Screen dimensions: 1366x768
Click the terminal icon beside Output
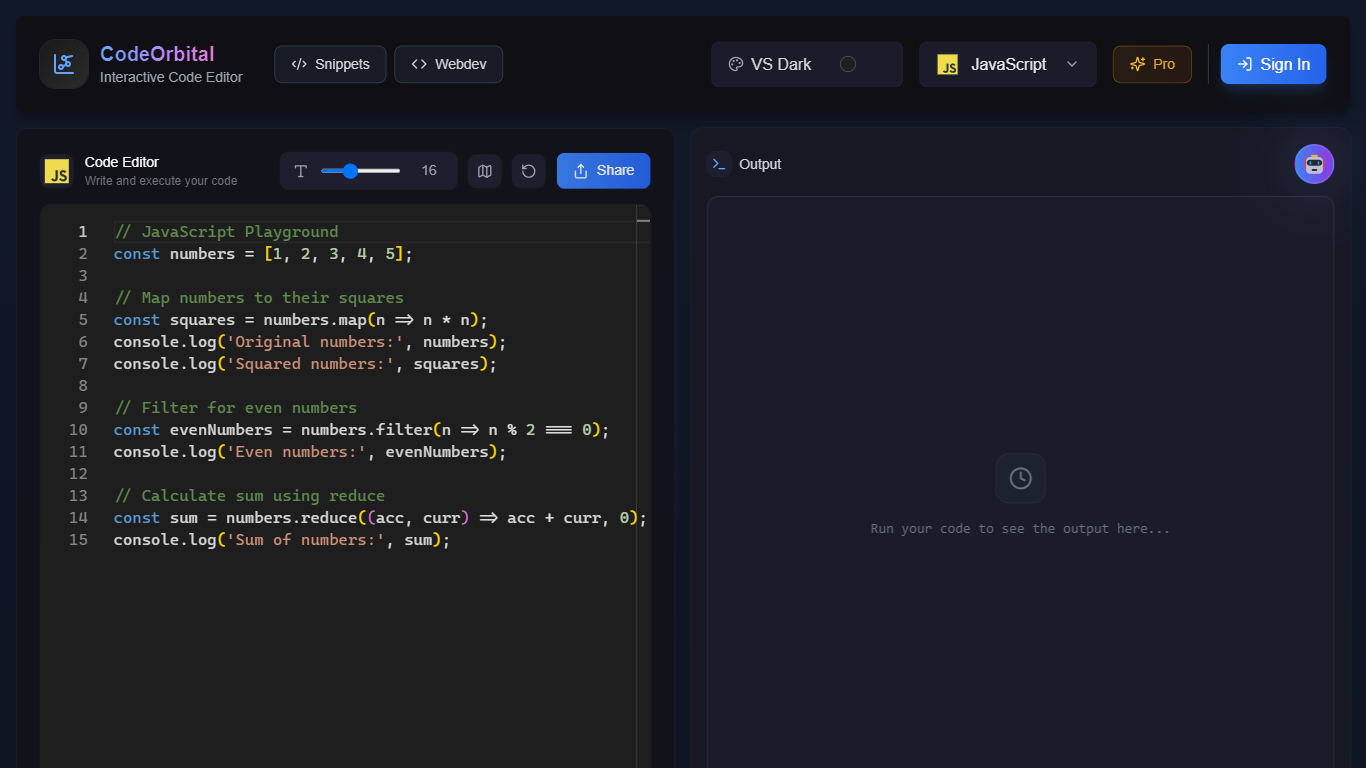coord(719,164)
